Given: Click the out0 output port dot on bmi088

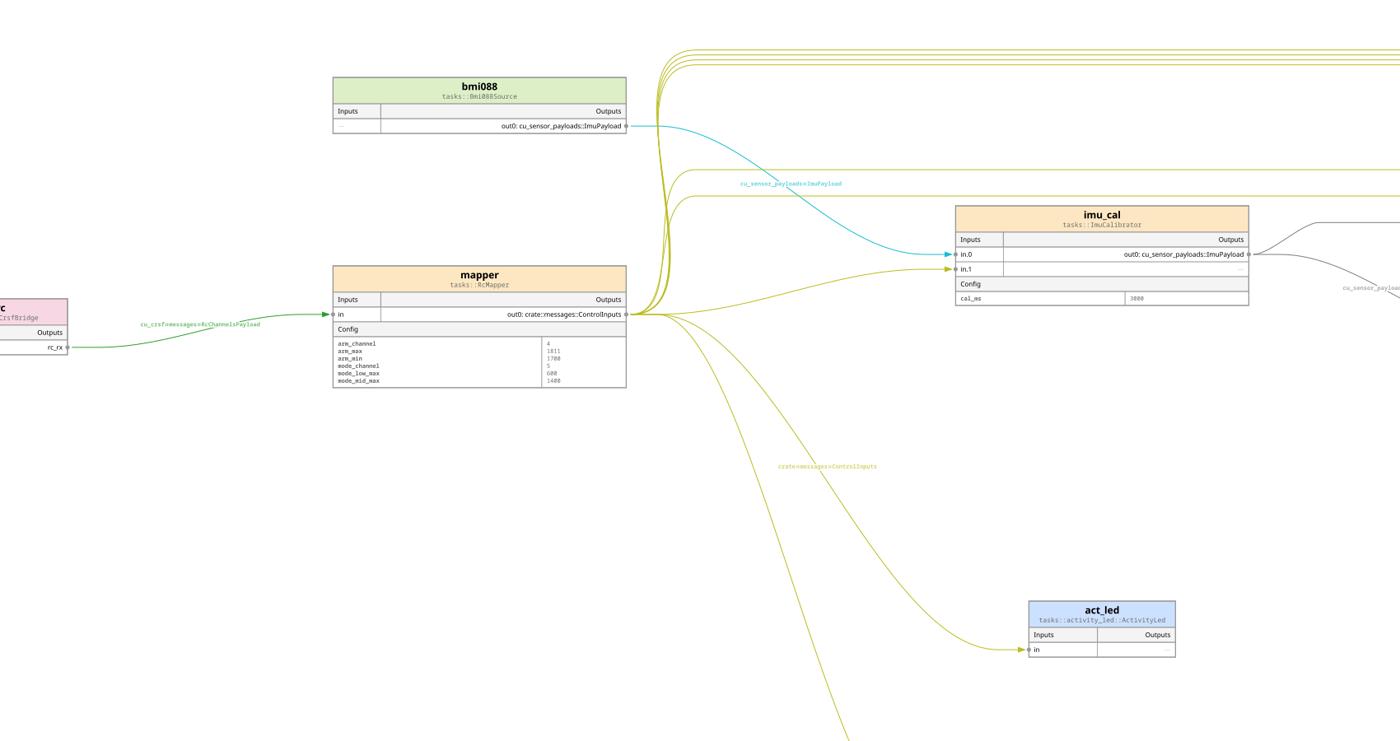Looking at the screenshot, I should (628, 124).
